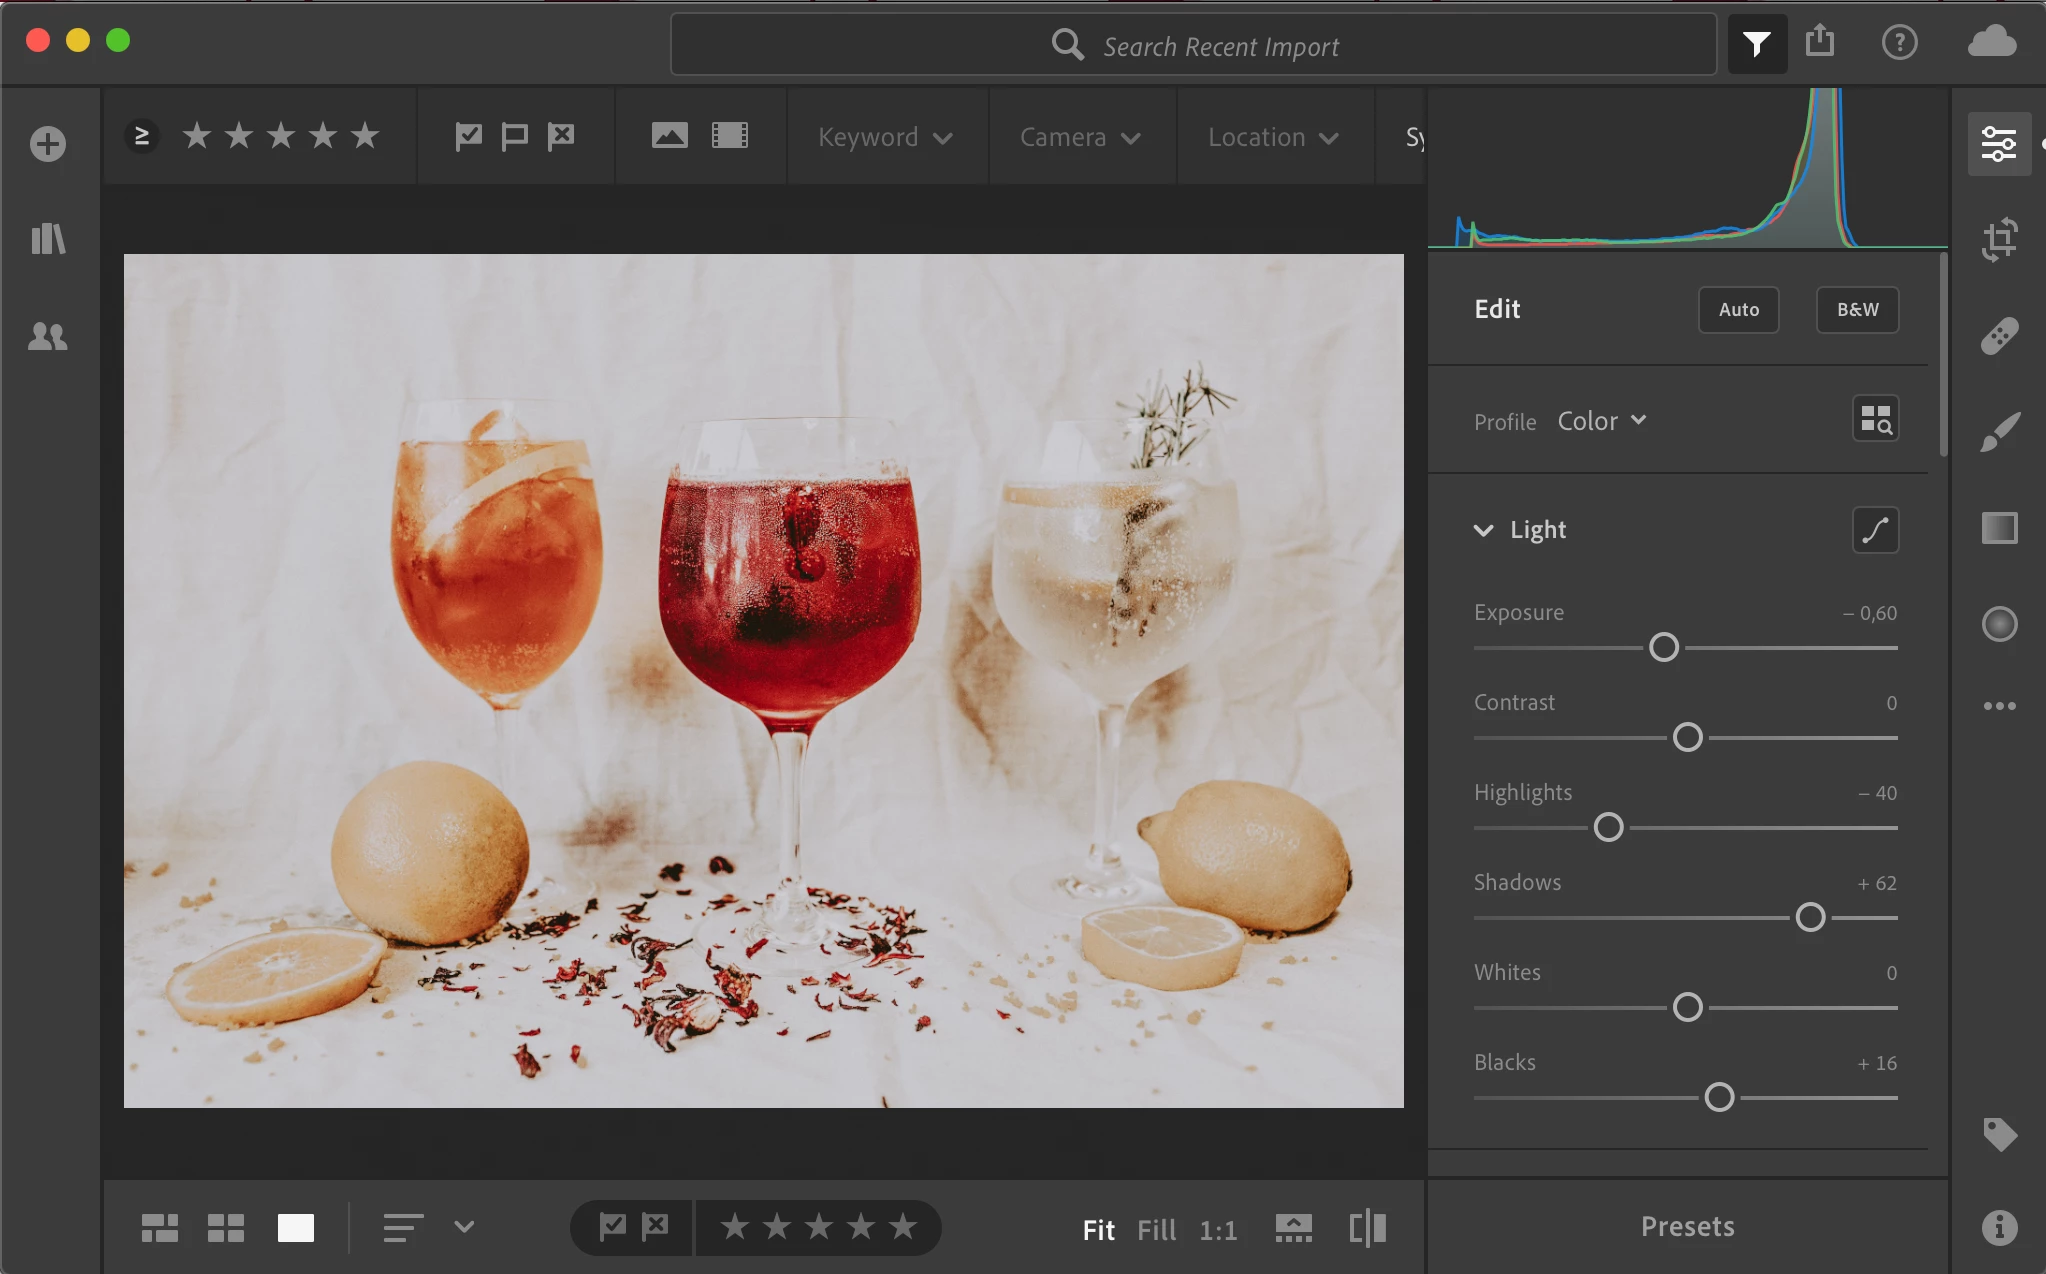Convert photo with B&W button
The width and height of the screenshot is (2046, 1274).
pyautogui.click(x=1857, y=310)
